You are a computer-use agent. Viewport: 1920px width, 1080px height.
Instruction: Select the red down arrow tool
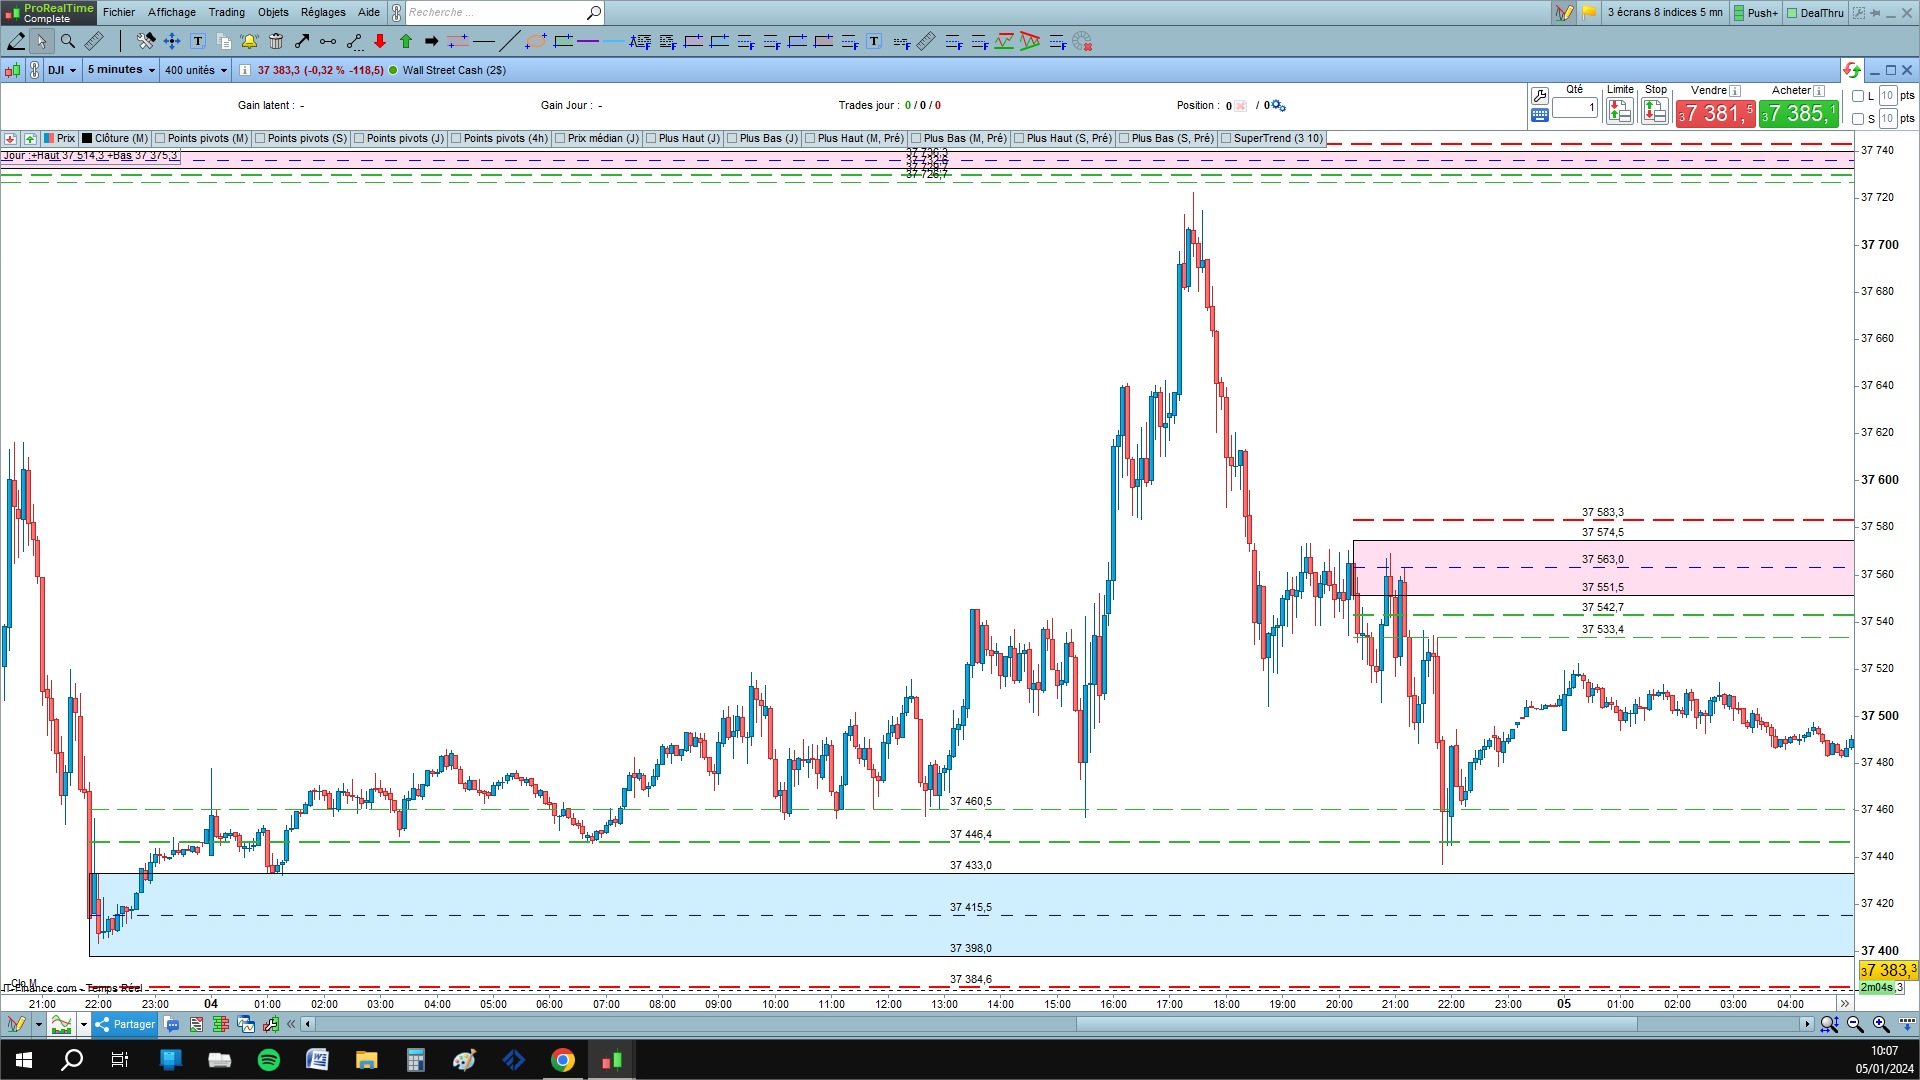(x=380, y=41)
